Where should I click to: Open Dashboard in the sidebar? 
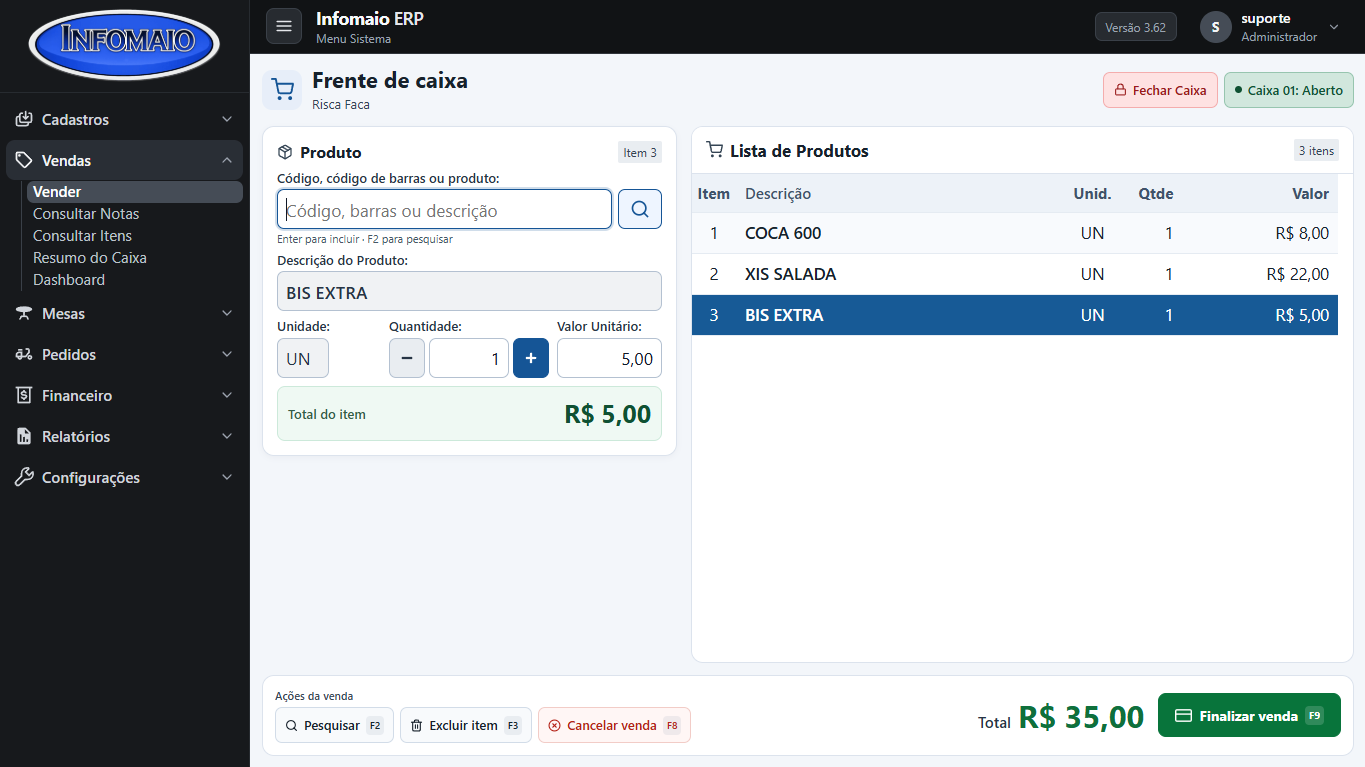[69, 280]
